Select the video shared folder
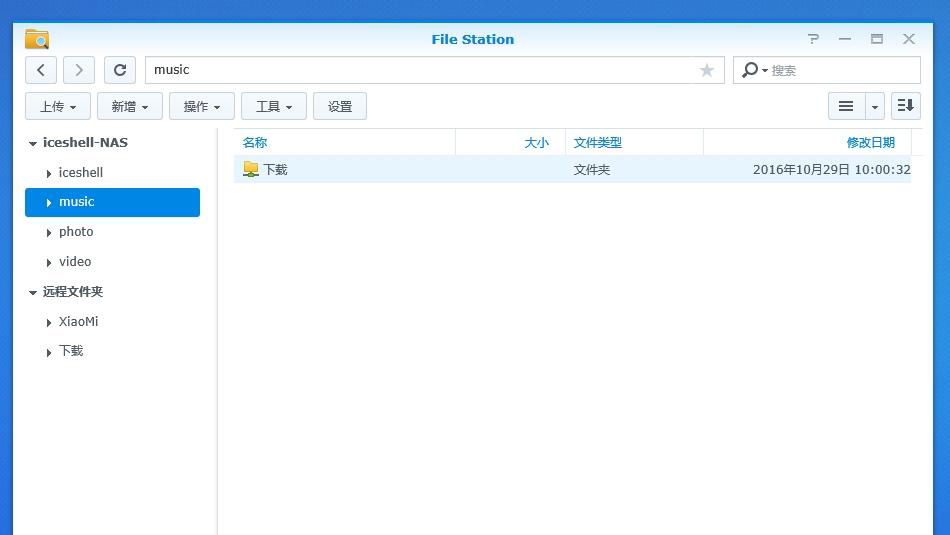Viewport: 950px width, 535px height. (x=75, y=261)
